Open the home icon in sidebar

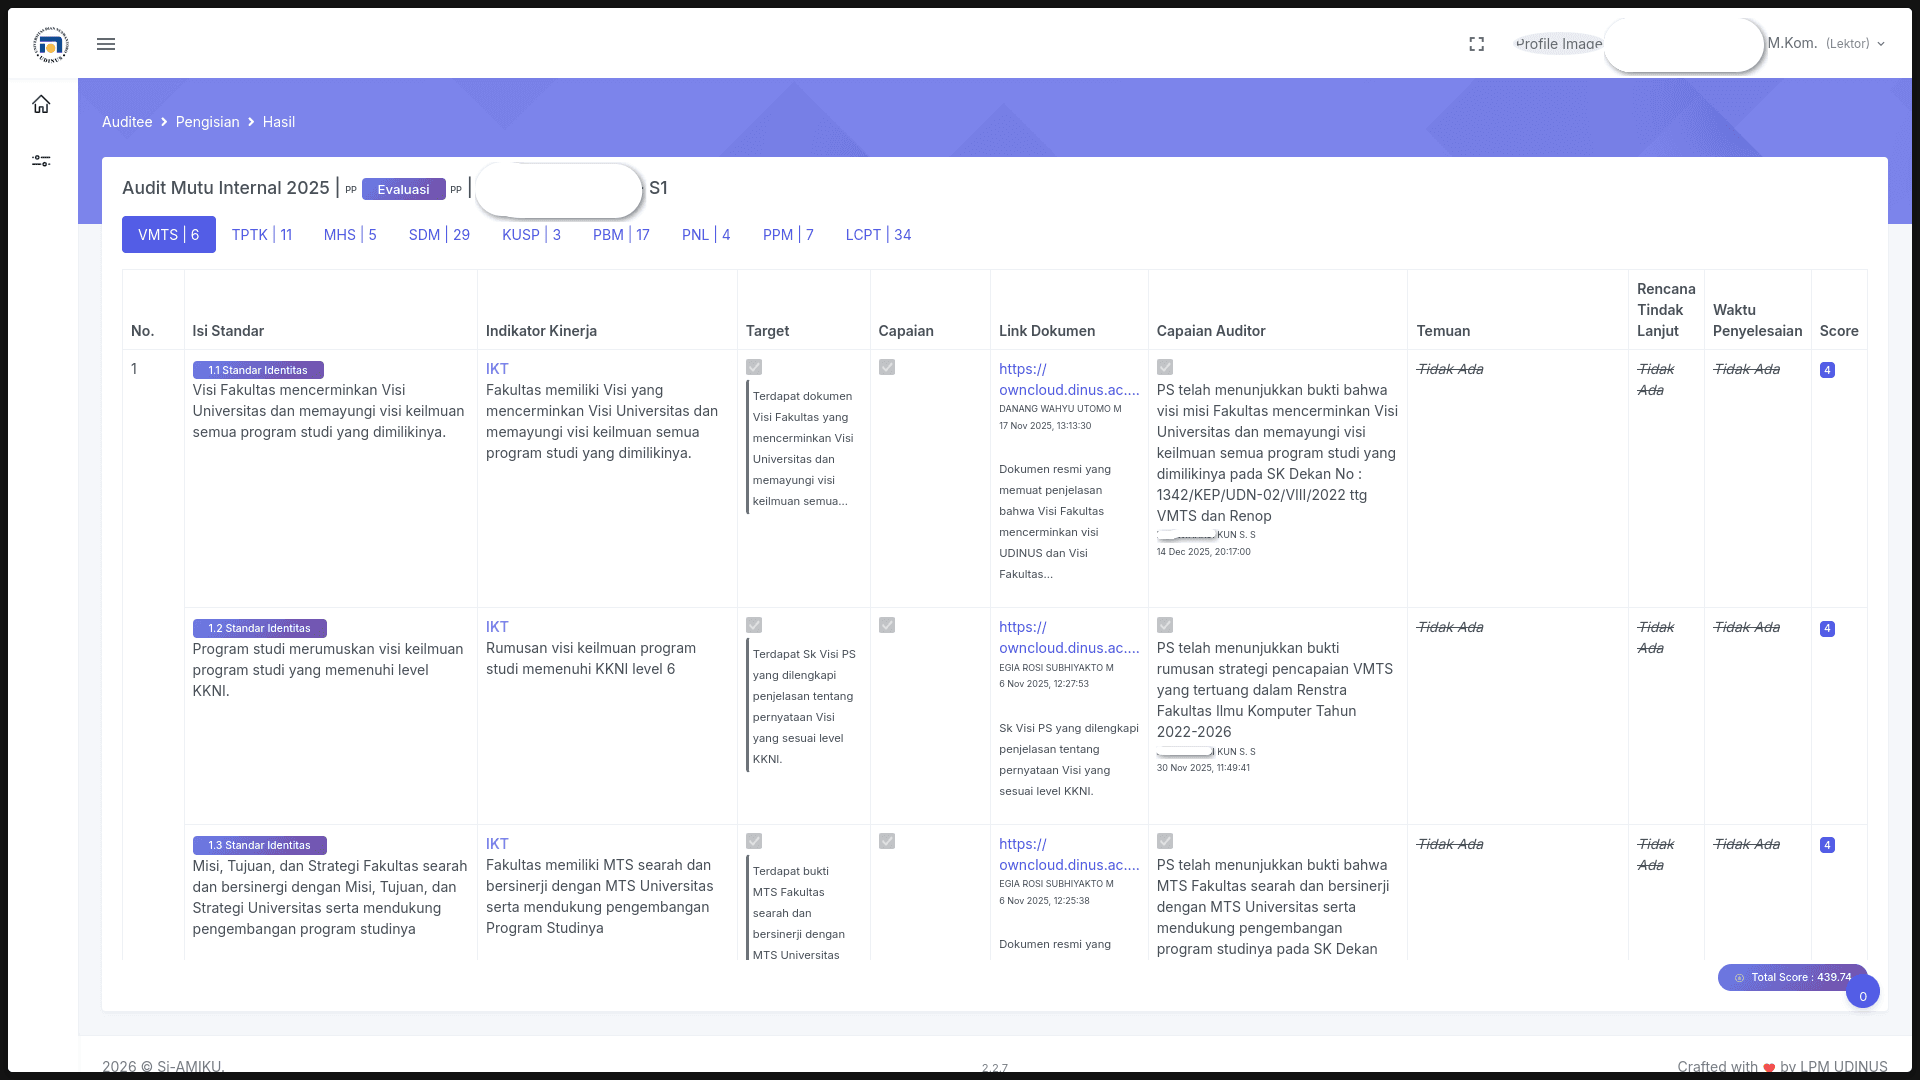[41, 104]
